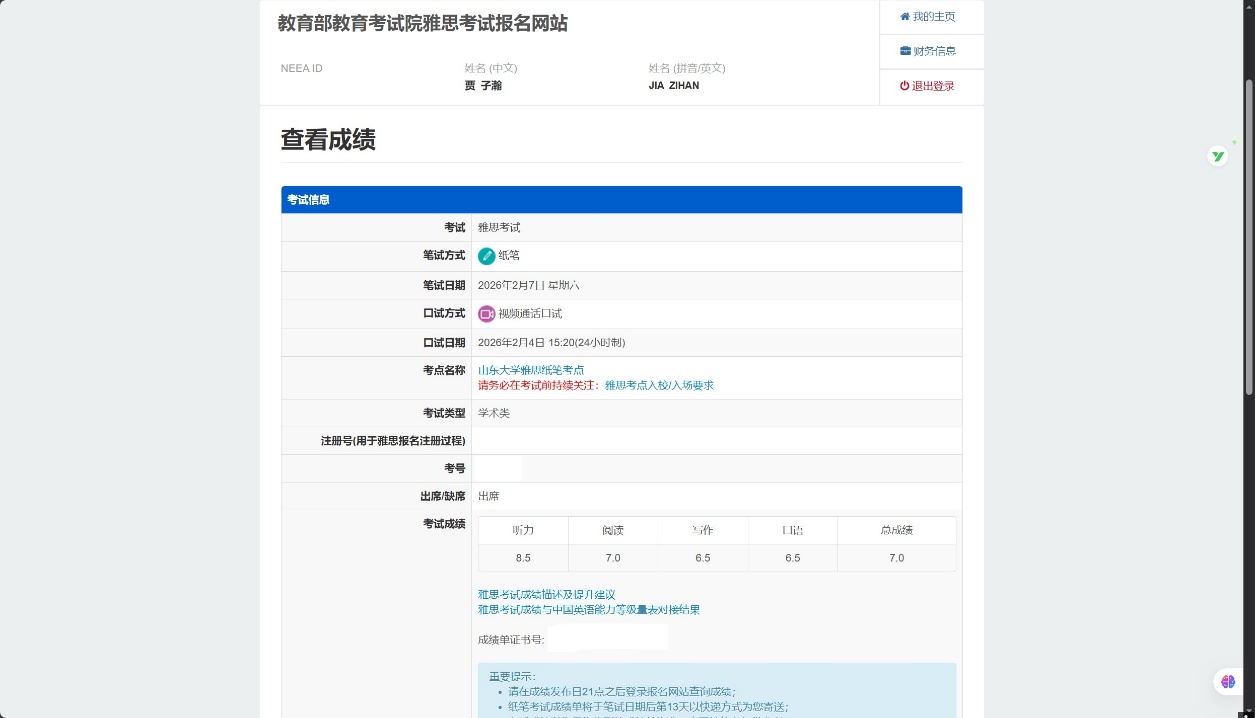Open the green Y floating extension icon
The width and height of the screenshot is (1255, 718).
(1218, 156)
